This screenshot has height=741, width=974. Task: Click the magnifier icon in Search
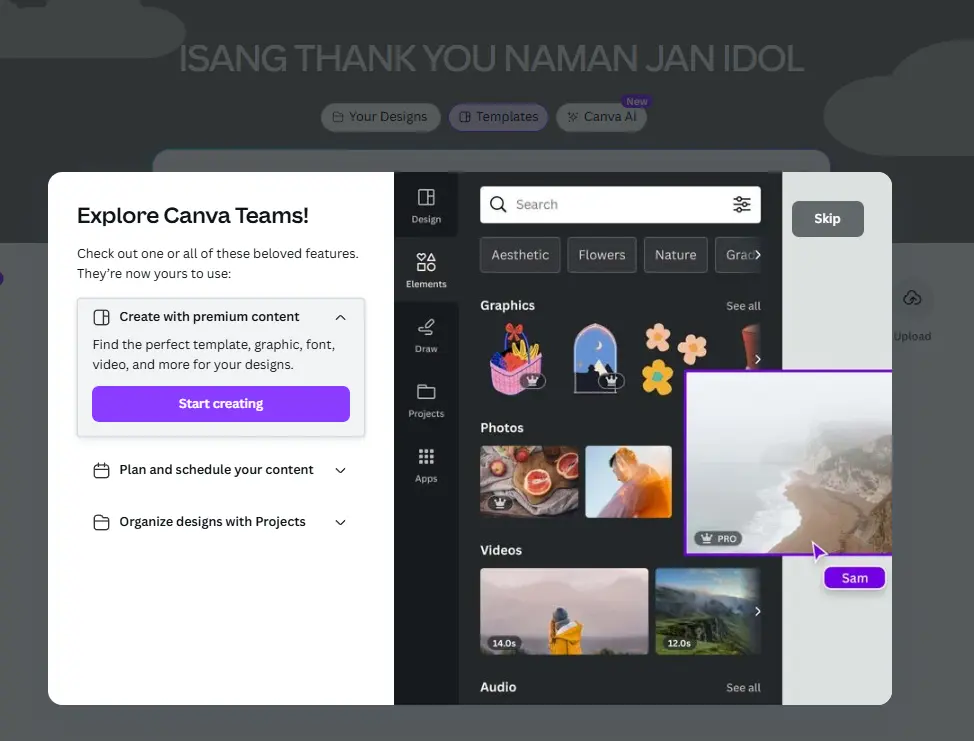pos(498,204)
